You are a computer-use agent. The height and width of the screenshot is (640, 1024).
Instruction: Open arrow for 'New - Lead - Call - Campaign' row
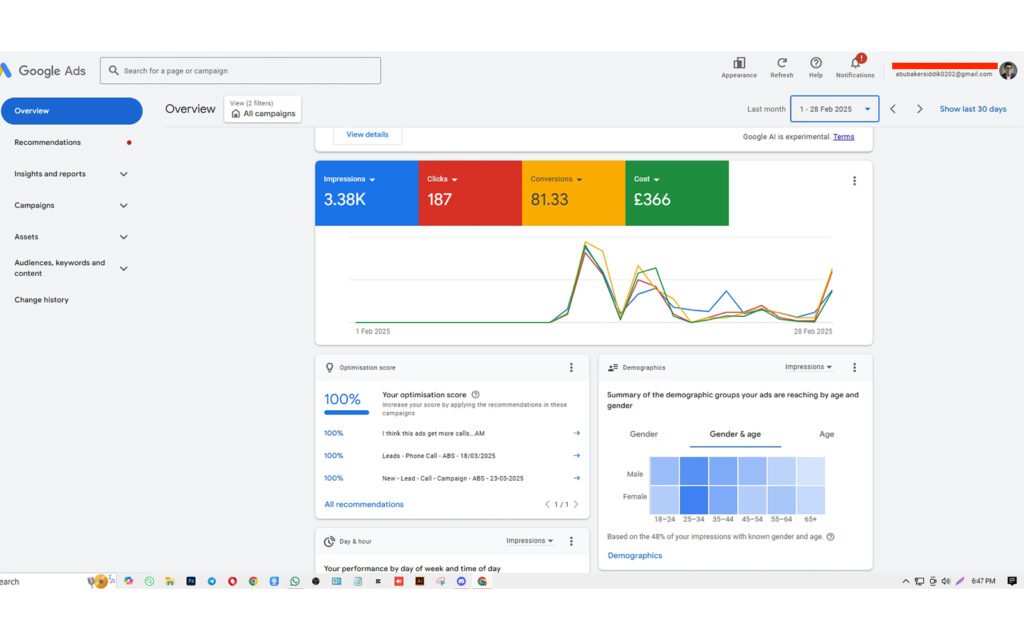(x=577, y=478)
